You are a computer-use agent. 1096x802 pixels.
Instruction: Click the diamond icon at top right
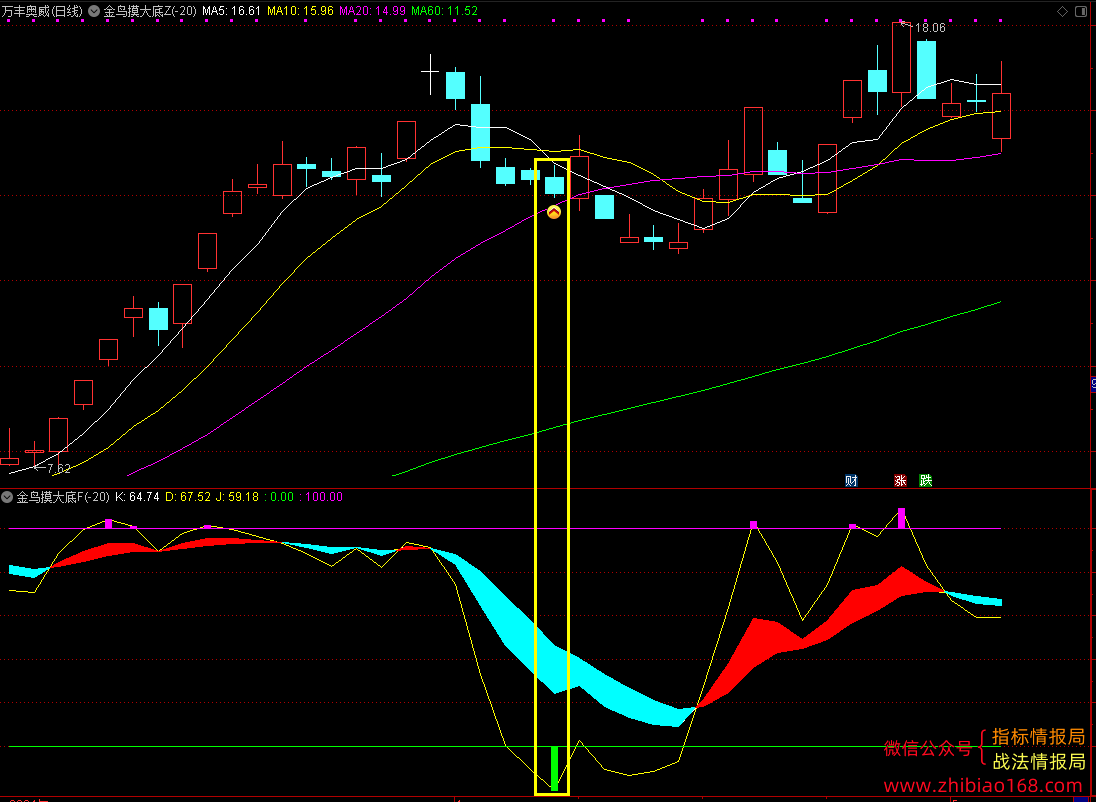[x=1062, y=11]
